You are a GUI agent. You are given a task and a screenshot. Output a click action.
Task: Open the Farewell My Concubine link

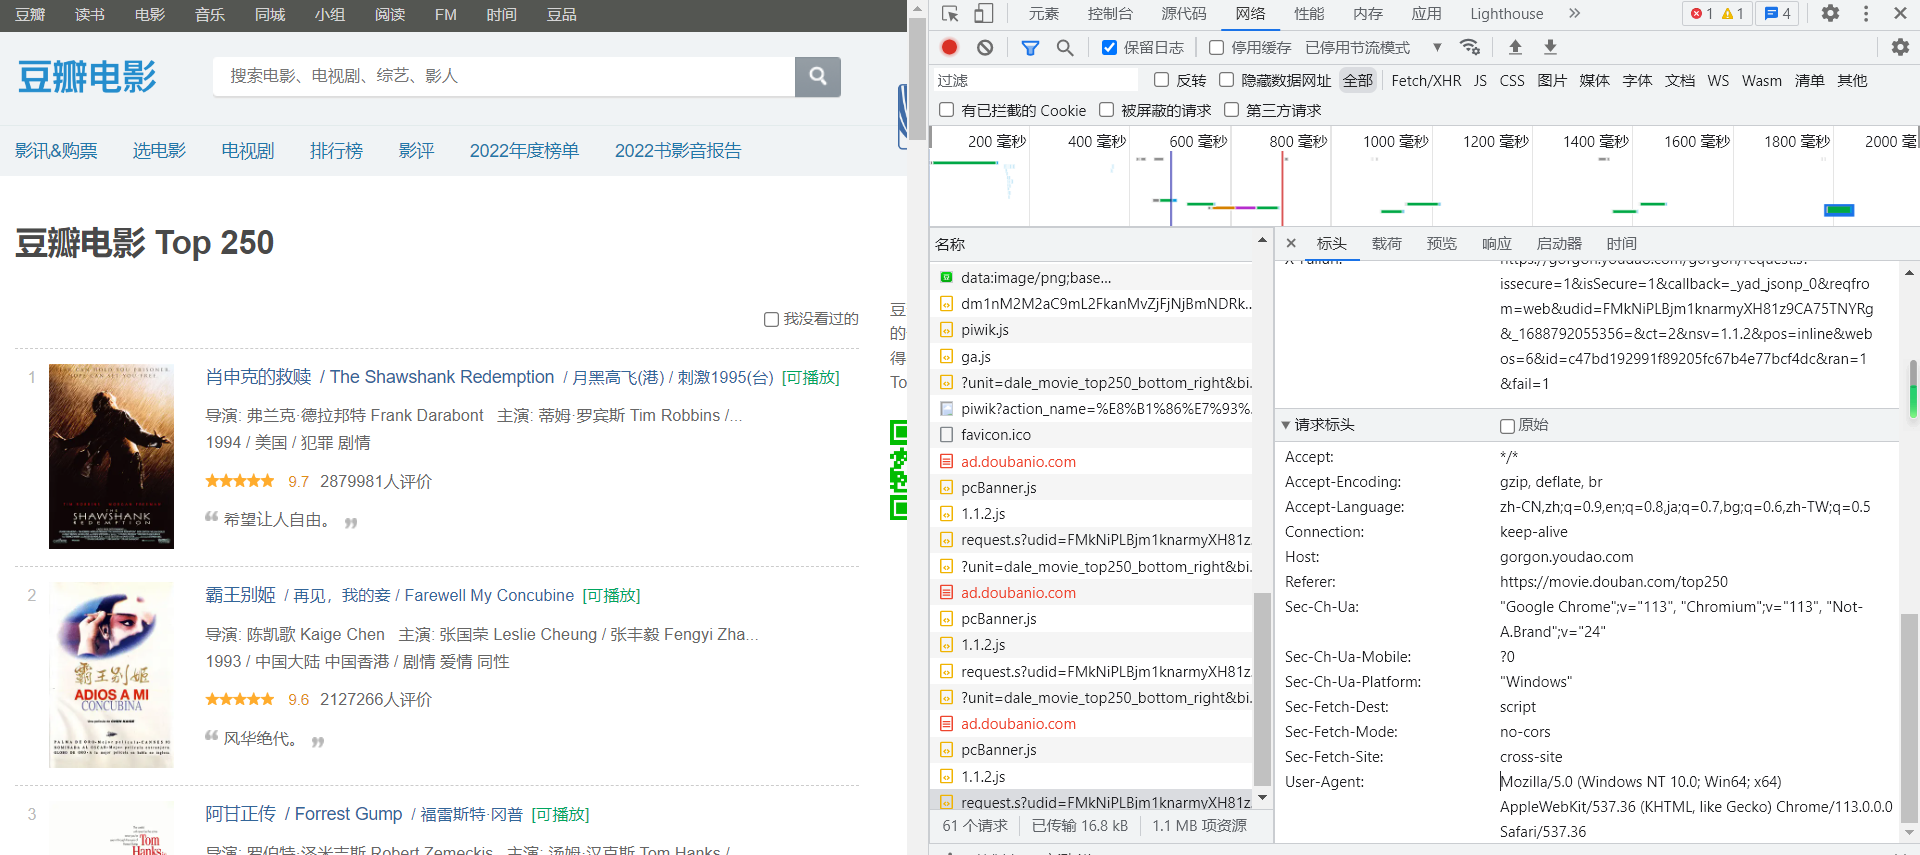[x=390, y=595]
